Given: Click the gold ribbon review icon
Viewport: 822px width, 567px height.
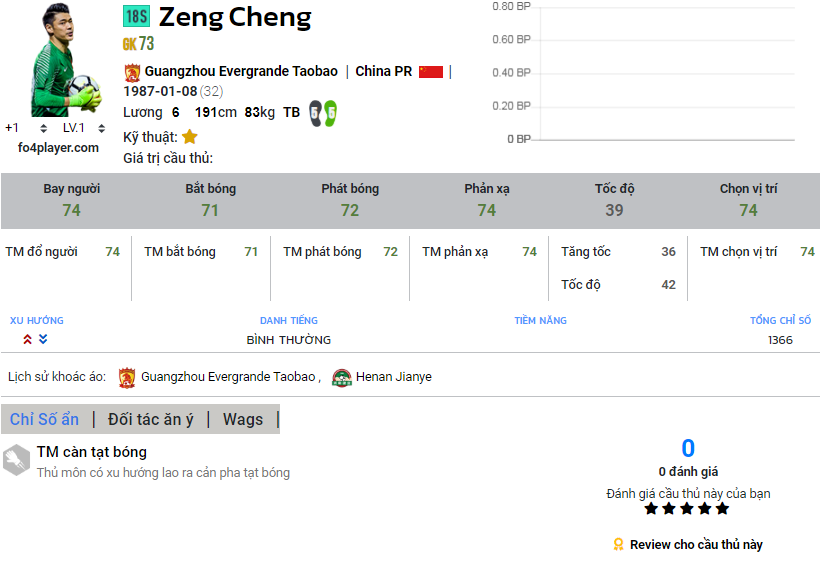Looking at the screenshot, I should coord(619,545).
